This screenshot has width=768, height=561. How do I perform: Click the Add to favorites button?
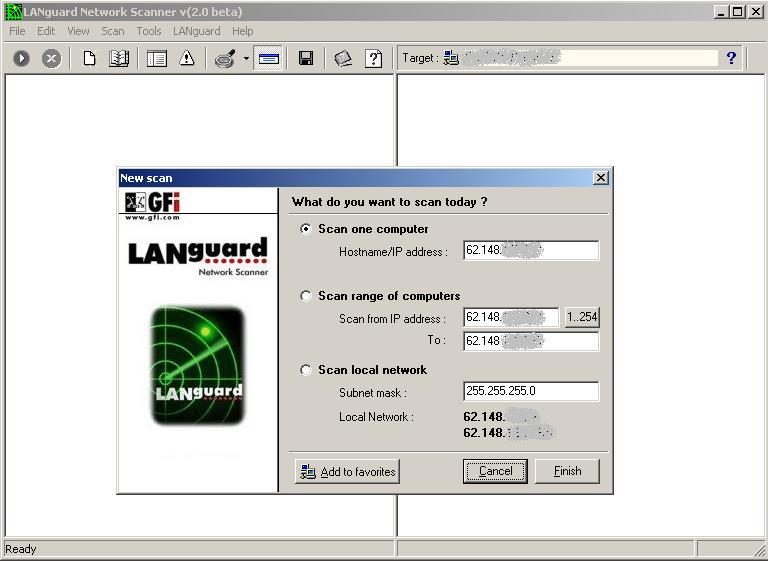[347, 471]
